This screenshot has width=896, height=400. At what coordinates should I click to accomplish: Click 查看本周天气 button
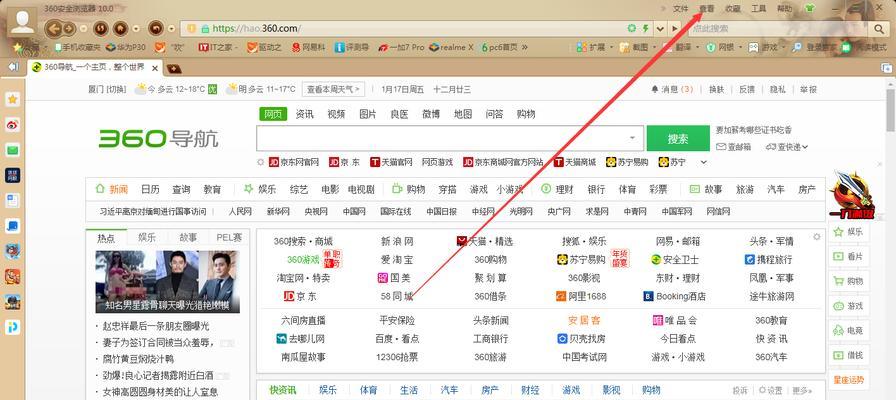pyautogui.click(x=334, y=90)
